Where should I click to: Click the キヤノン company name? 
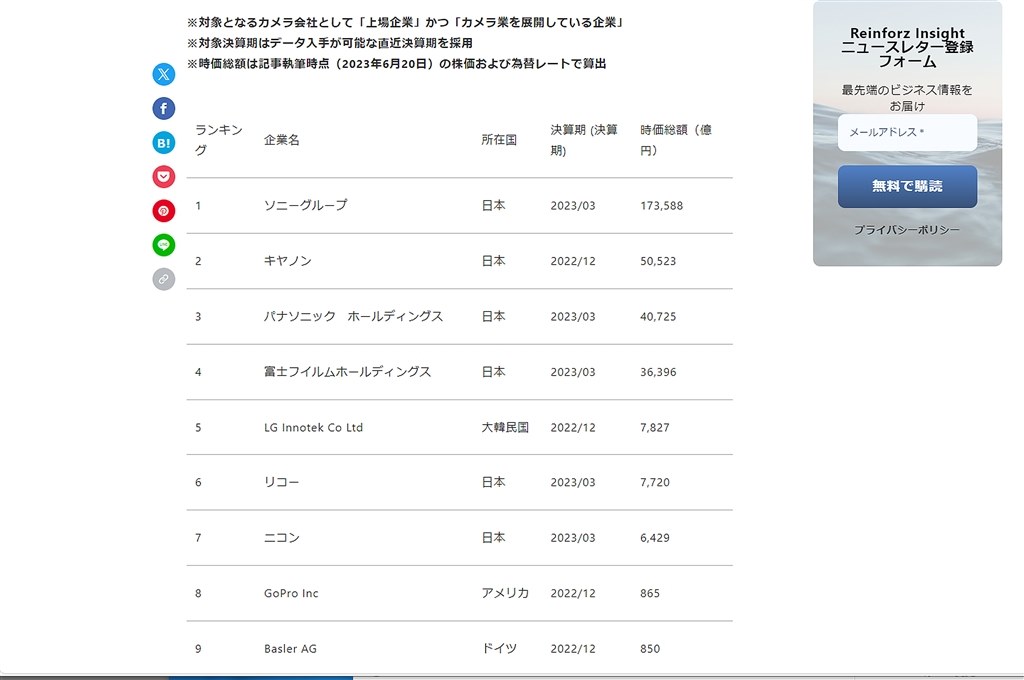(x=287, y=261)
